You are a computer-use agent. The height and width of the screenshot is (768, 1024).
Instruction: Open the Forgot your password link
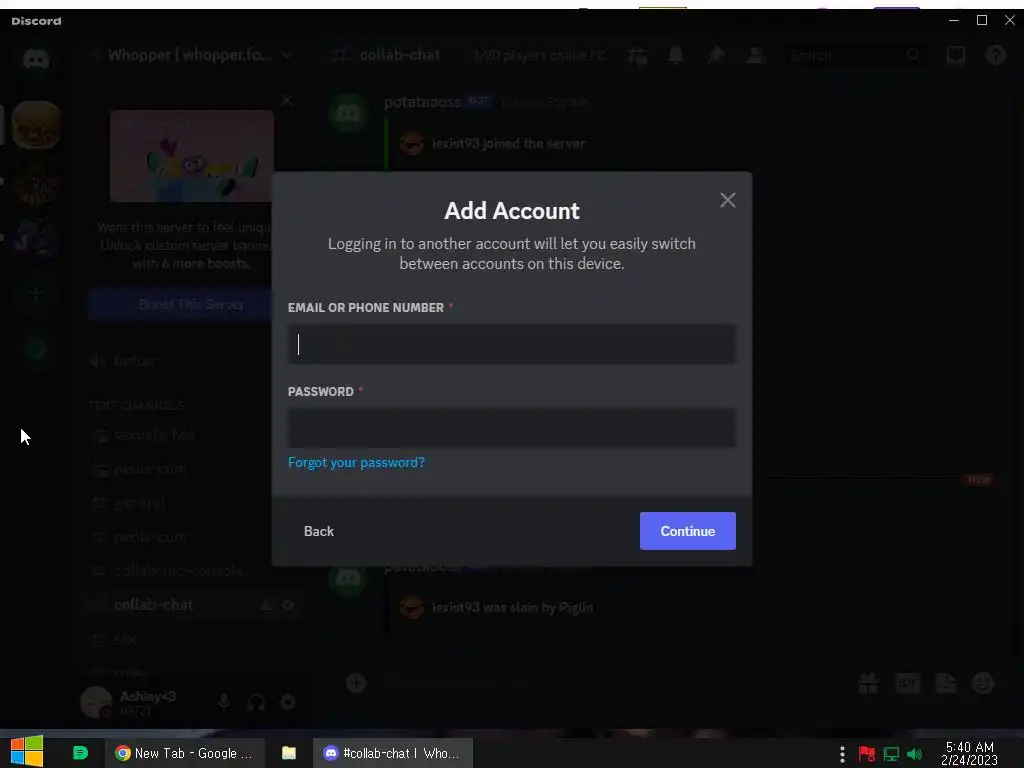[x=356, y=462]
